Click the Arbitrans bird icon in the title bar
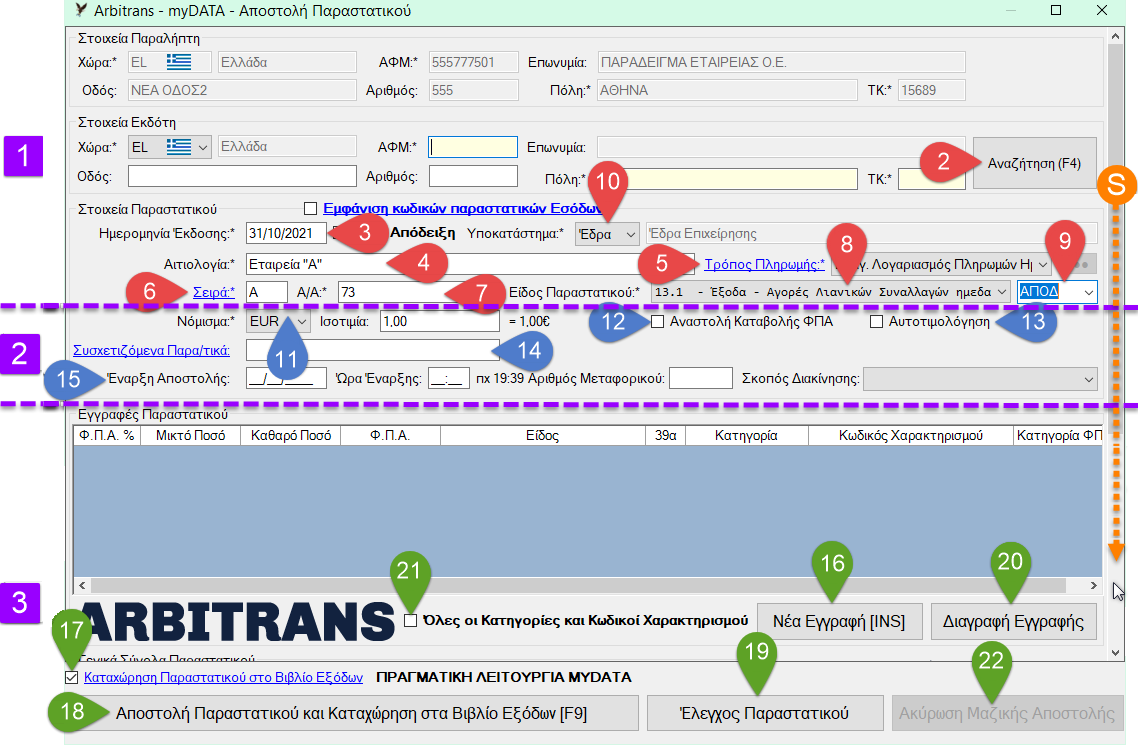This screenshot has height=745, width=1138. pyautogui.click(x=81, y=10)
